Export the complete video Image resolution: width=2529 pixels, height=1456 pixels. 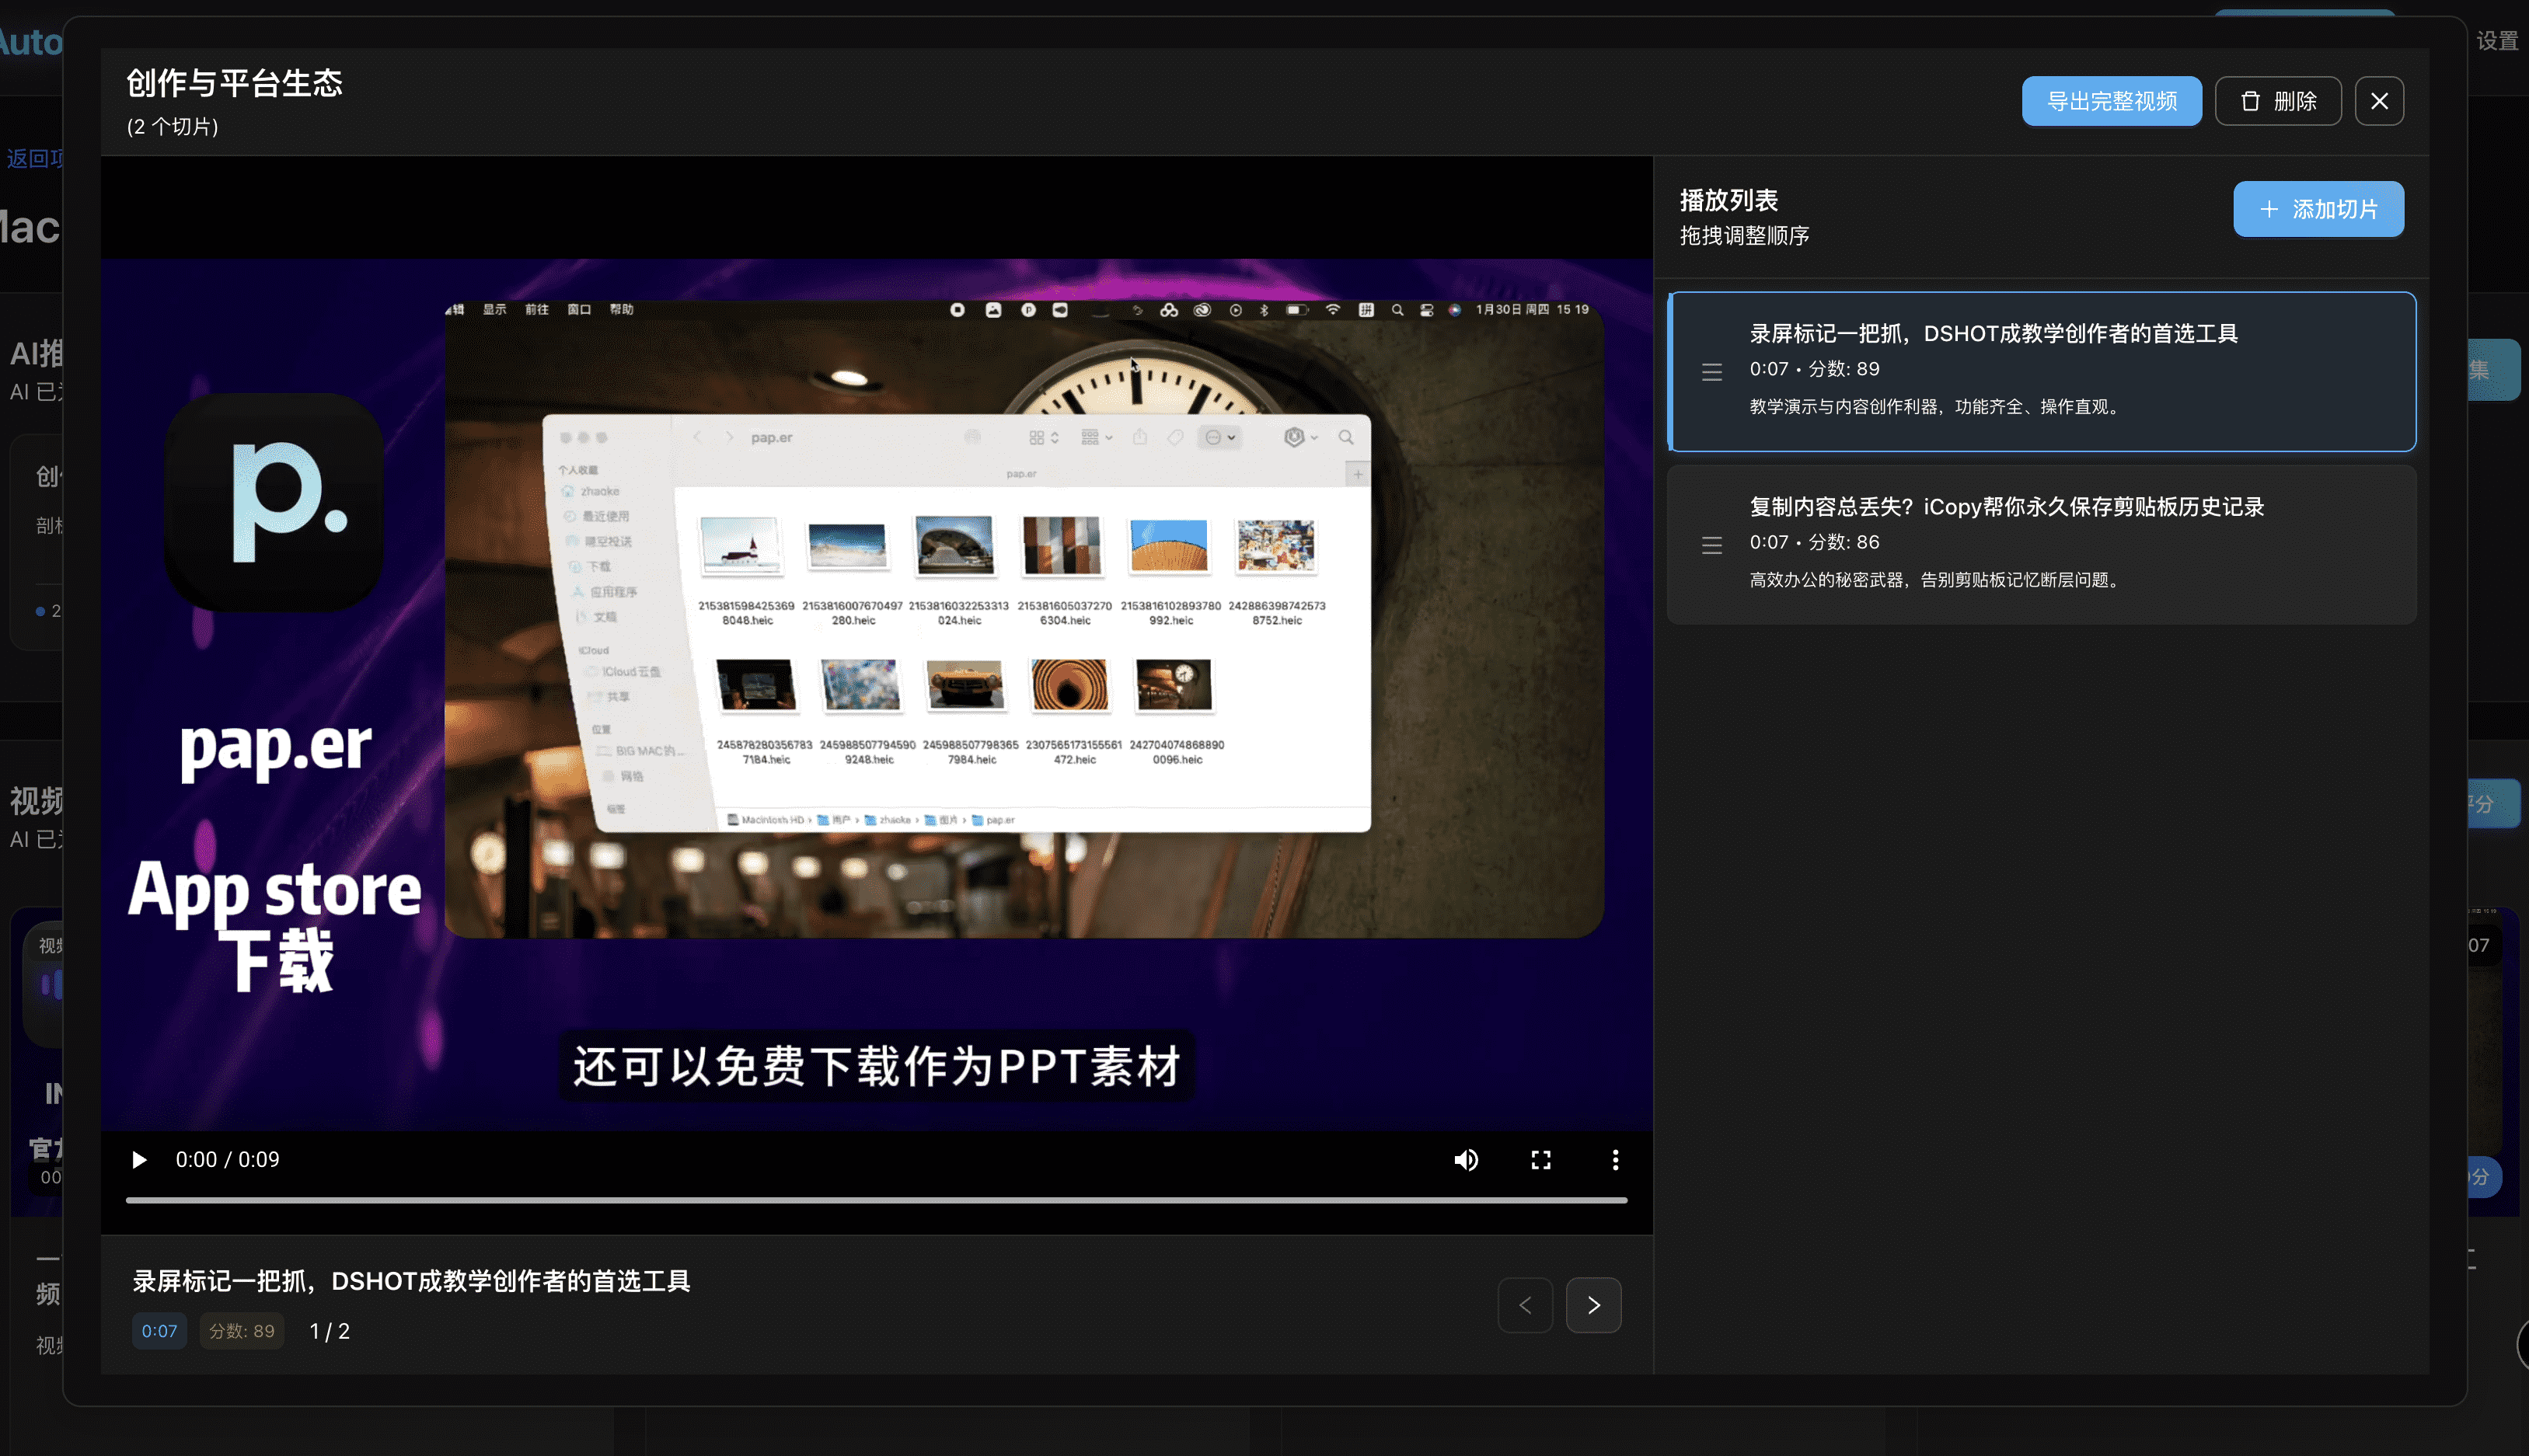pos(2111,101)
